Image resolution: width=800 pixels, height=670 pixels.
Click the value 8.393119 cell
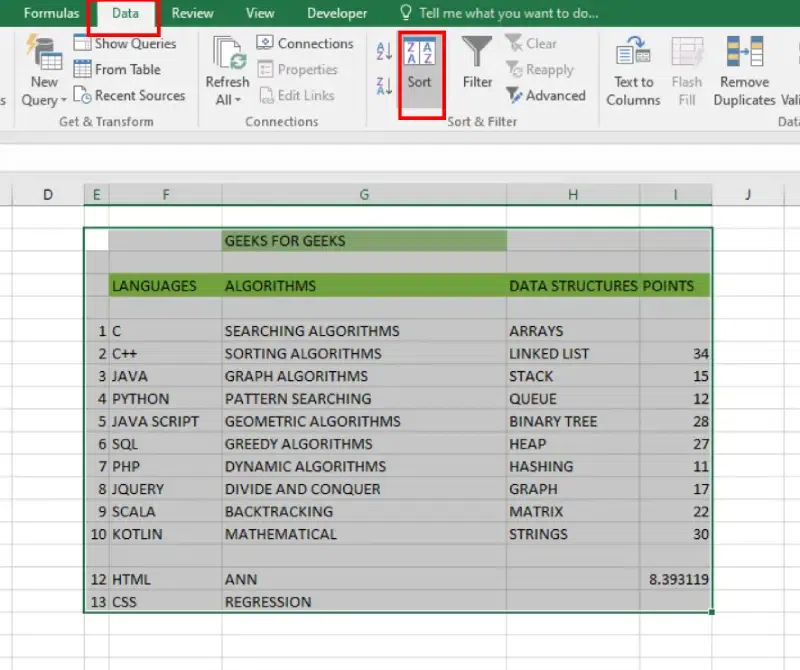tap(676, 579)
